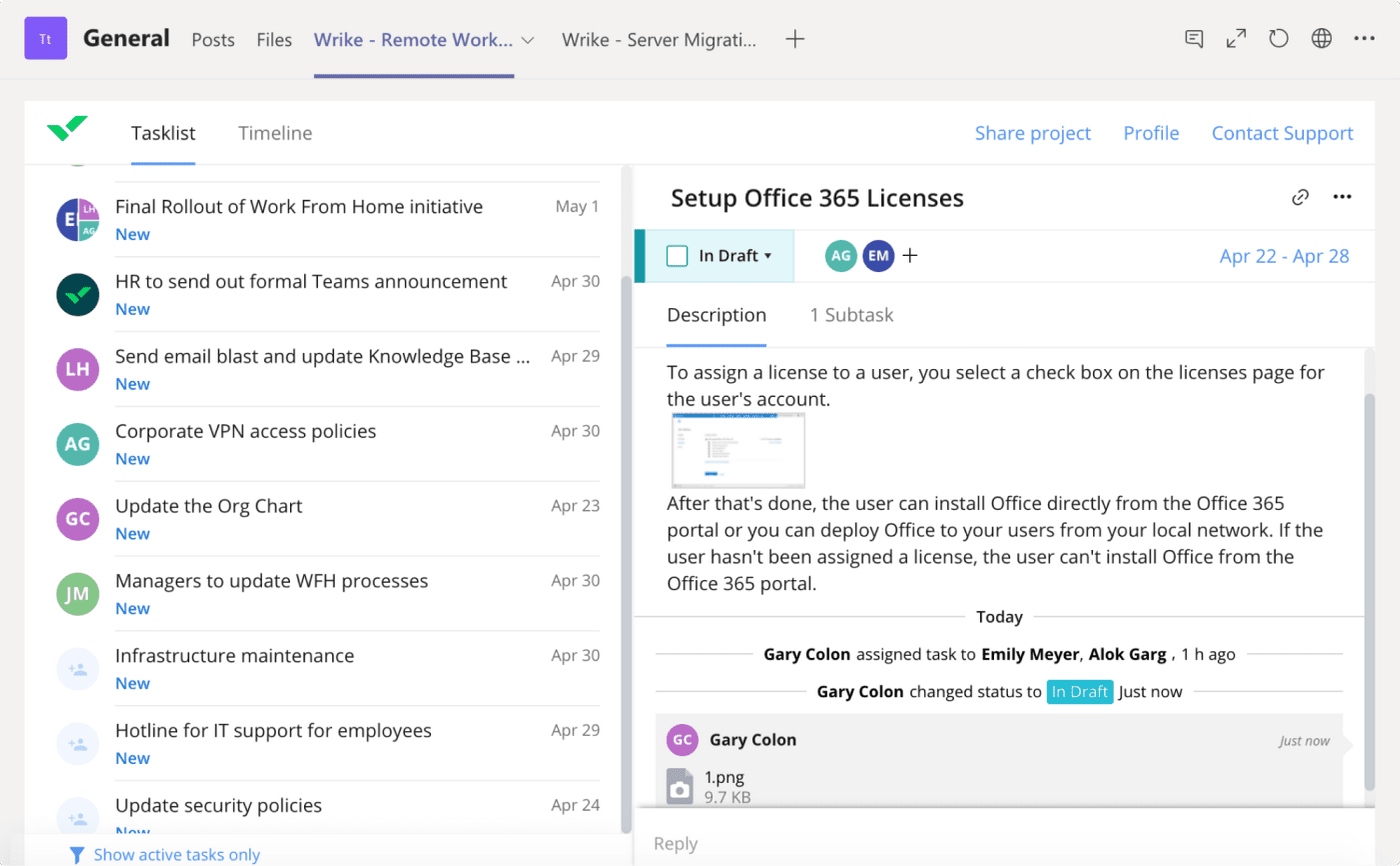Open the Update the Org Chart task
1400x866 pixels.
click(208, 506)
